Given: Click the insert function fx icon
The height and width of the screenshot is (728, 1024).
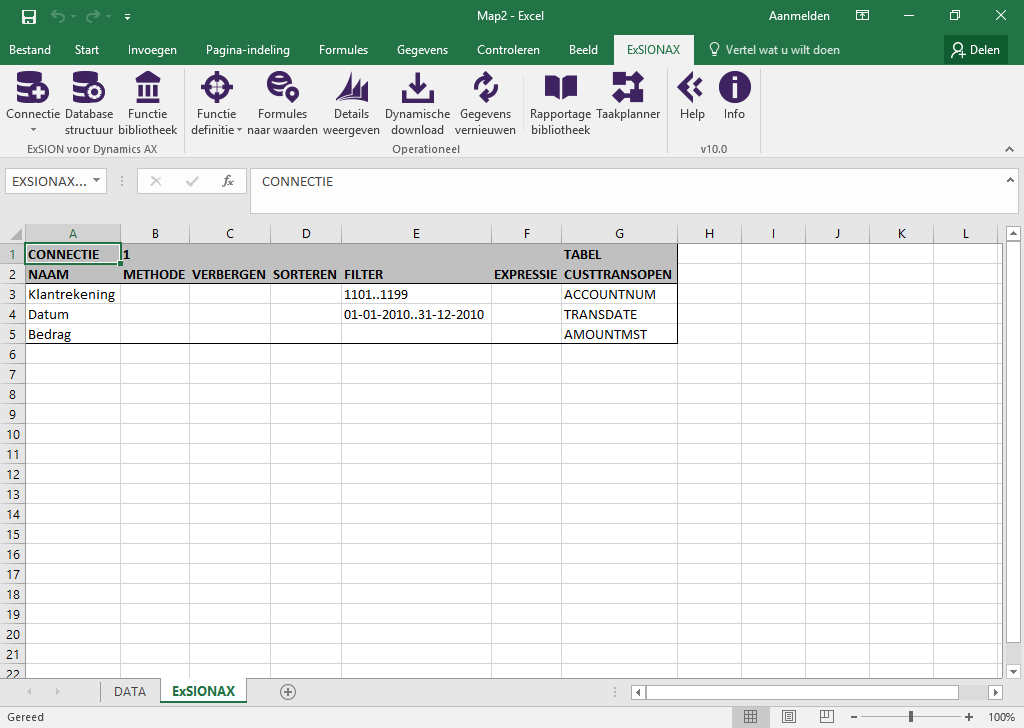Looking at the screenshot, I should (x=227, y=182).
